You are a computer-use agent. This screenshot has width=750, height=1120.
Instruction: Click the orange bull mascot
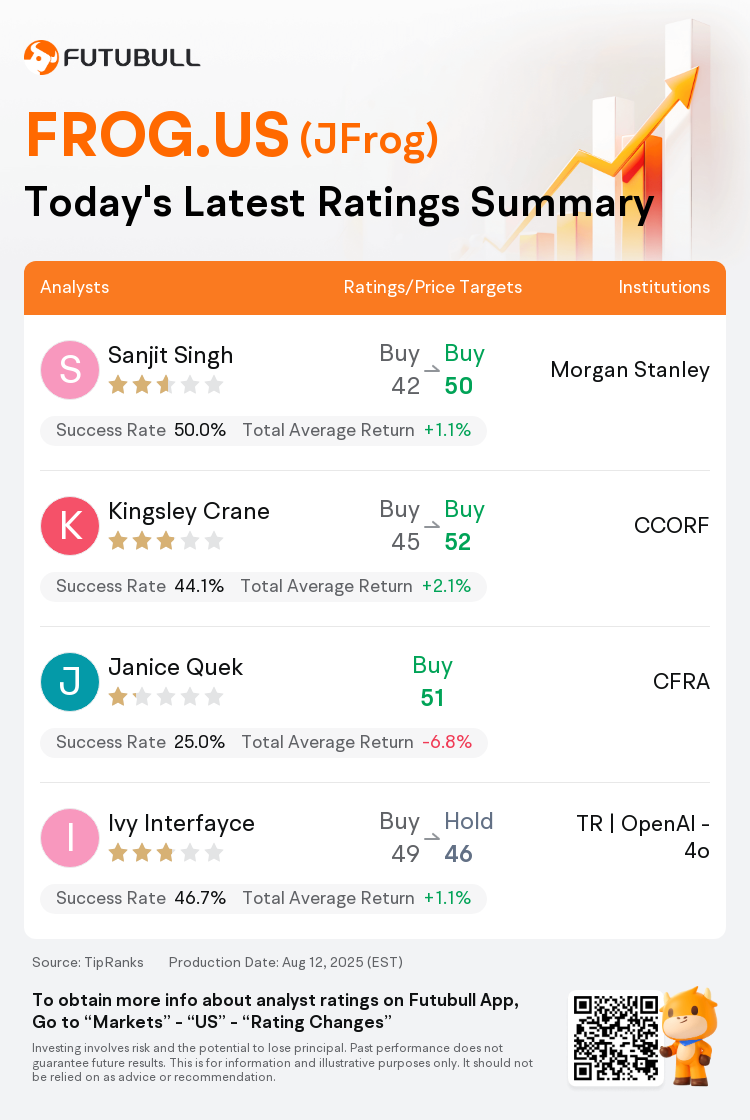pos(689,1036)
